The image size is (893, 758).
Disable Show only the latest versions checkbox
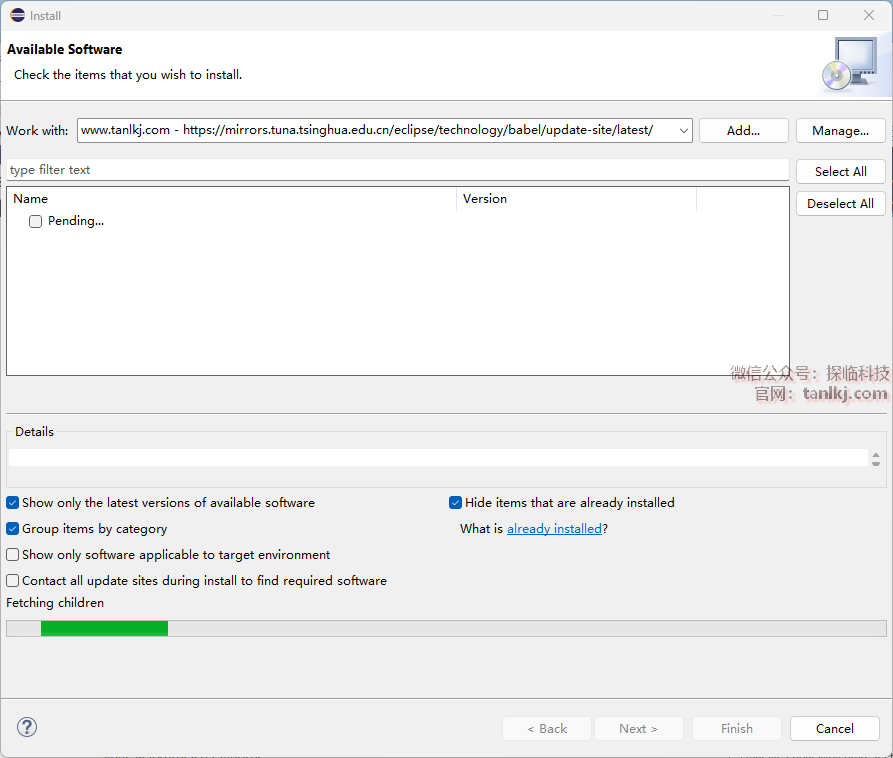[13, 503]
